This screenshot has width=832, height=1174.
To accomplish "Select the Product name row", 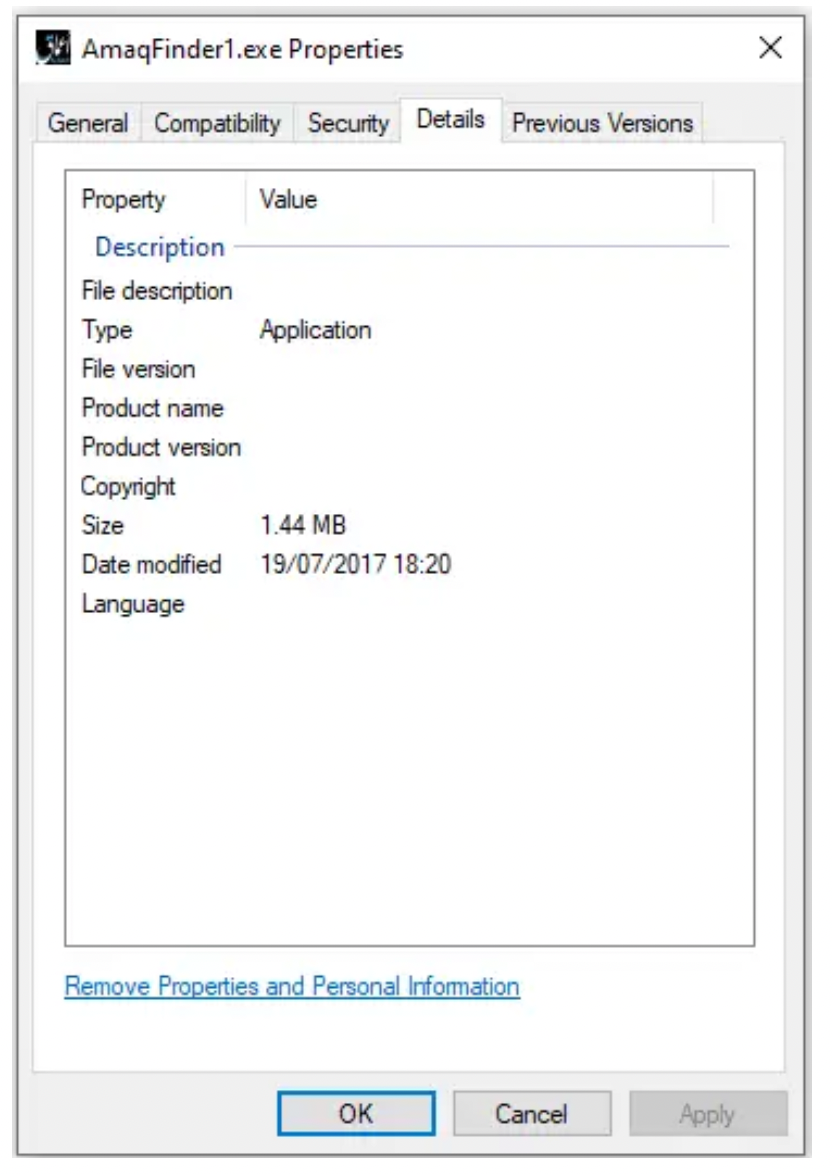I will pyautogui.click(x=408, y=408).
